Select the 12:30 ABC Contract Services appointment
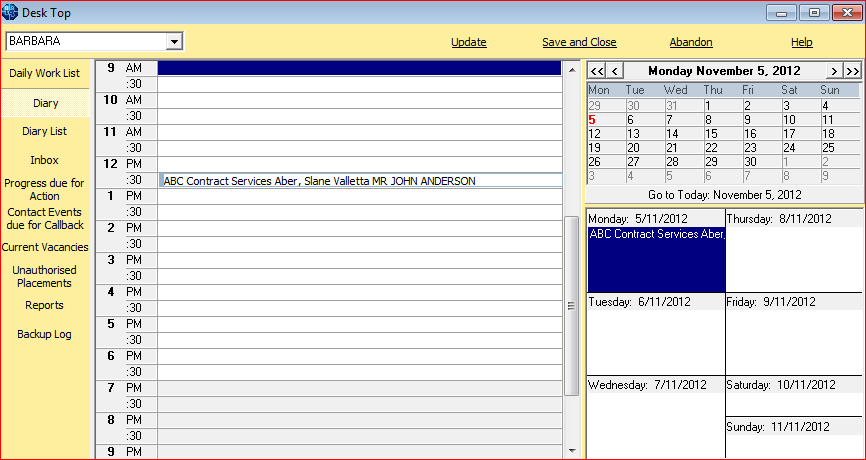Viewport: 866px width, 460px height. tap(360, 181)
